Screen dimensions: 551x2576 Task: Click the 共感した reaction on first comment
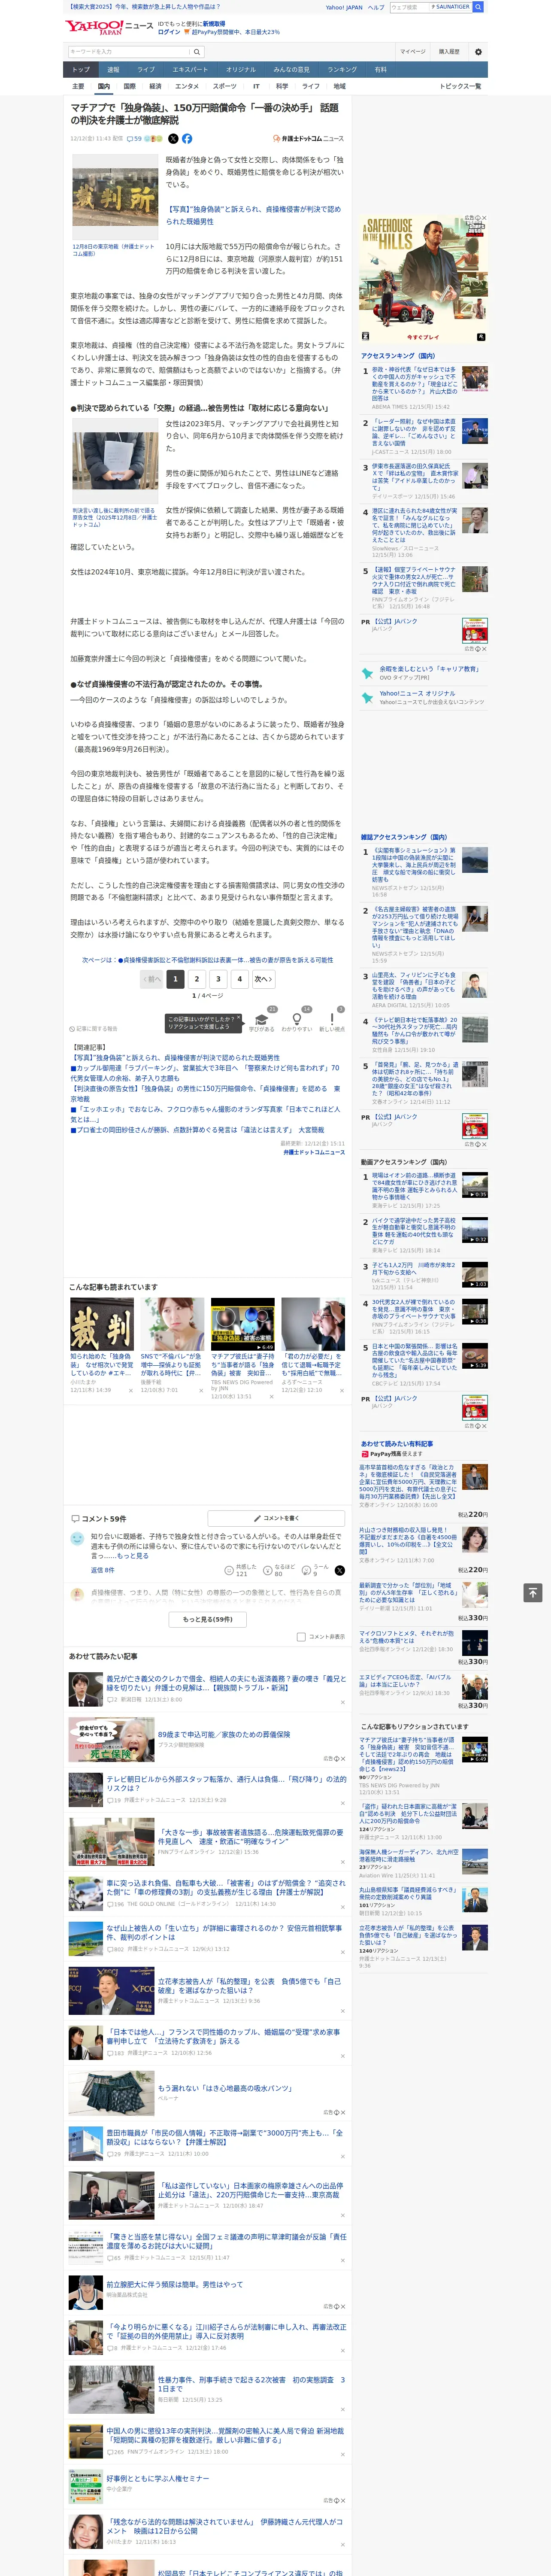click(242, 1570)
